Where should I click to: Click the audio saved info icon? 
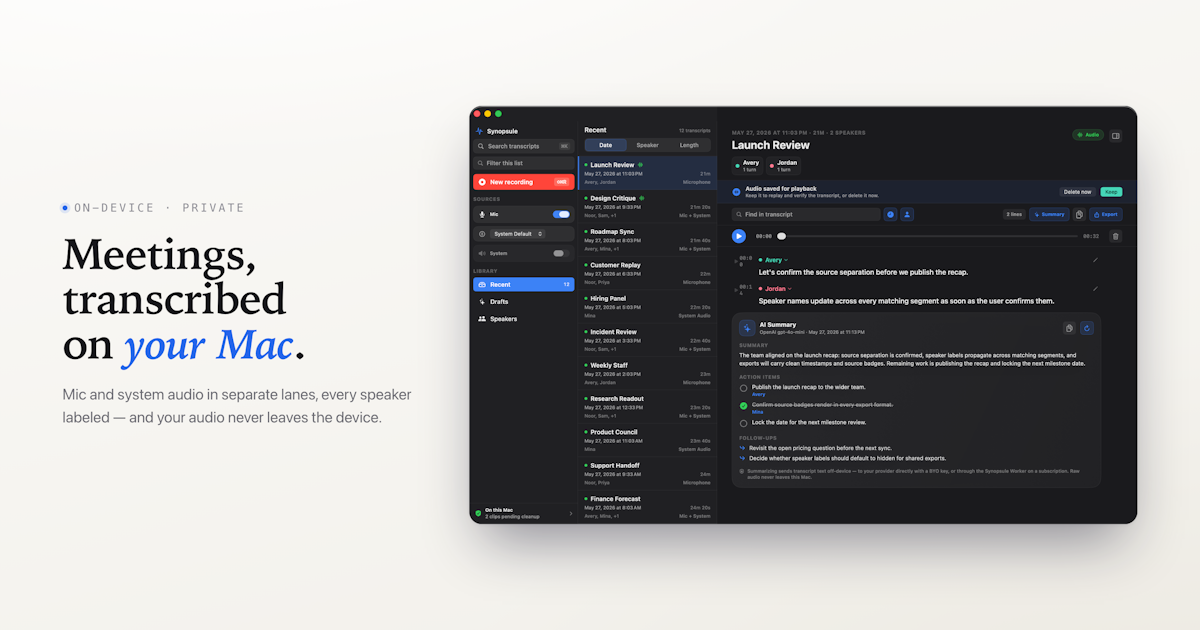pyautogui.click(x=737, y=191)
